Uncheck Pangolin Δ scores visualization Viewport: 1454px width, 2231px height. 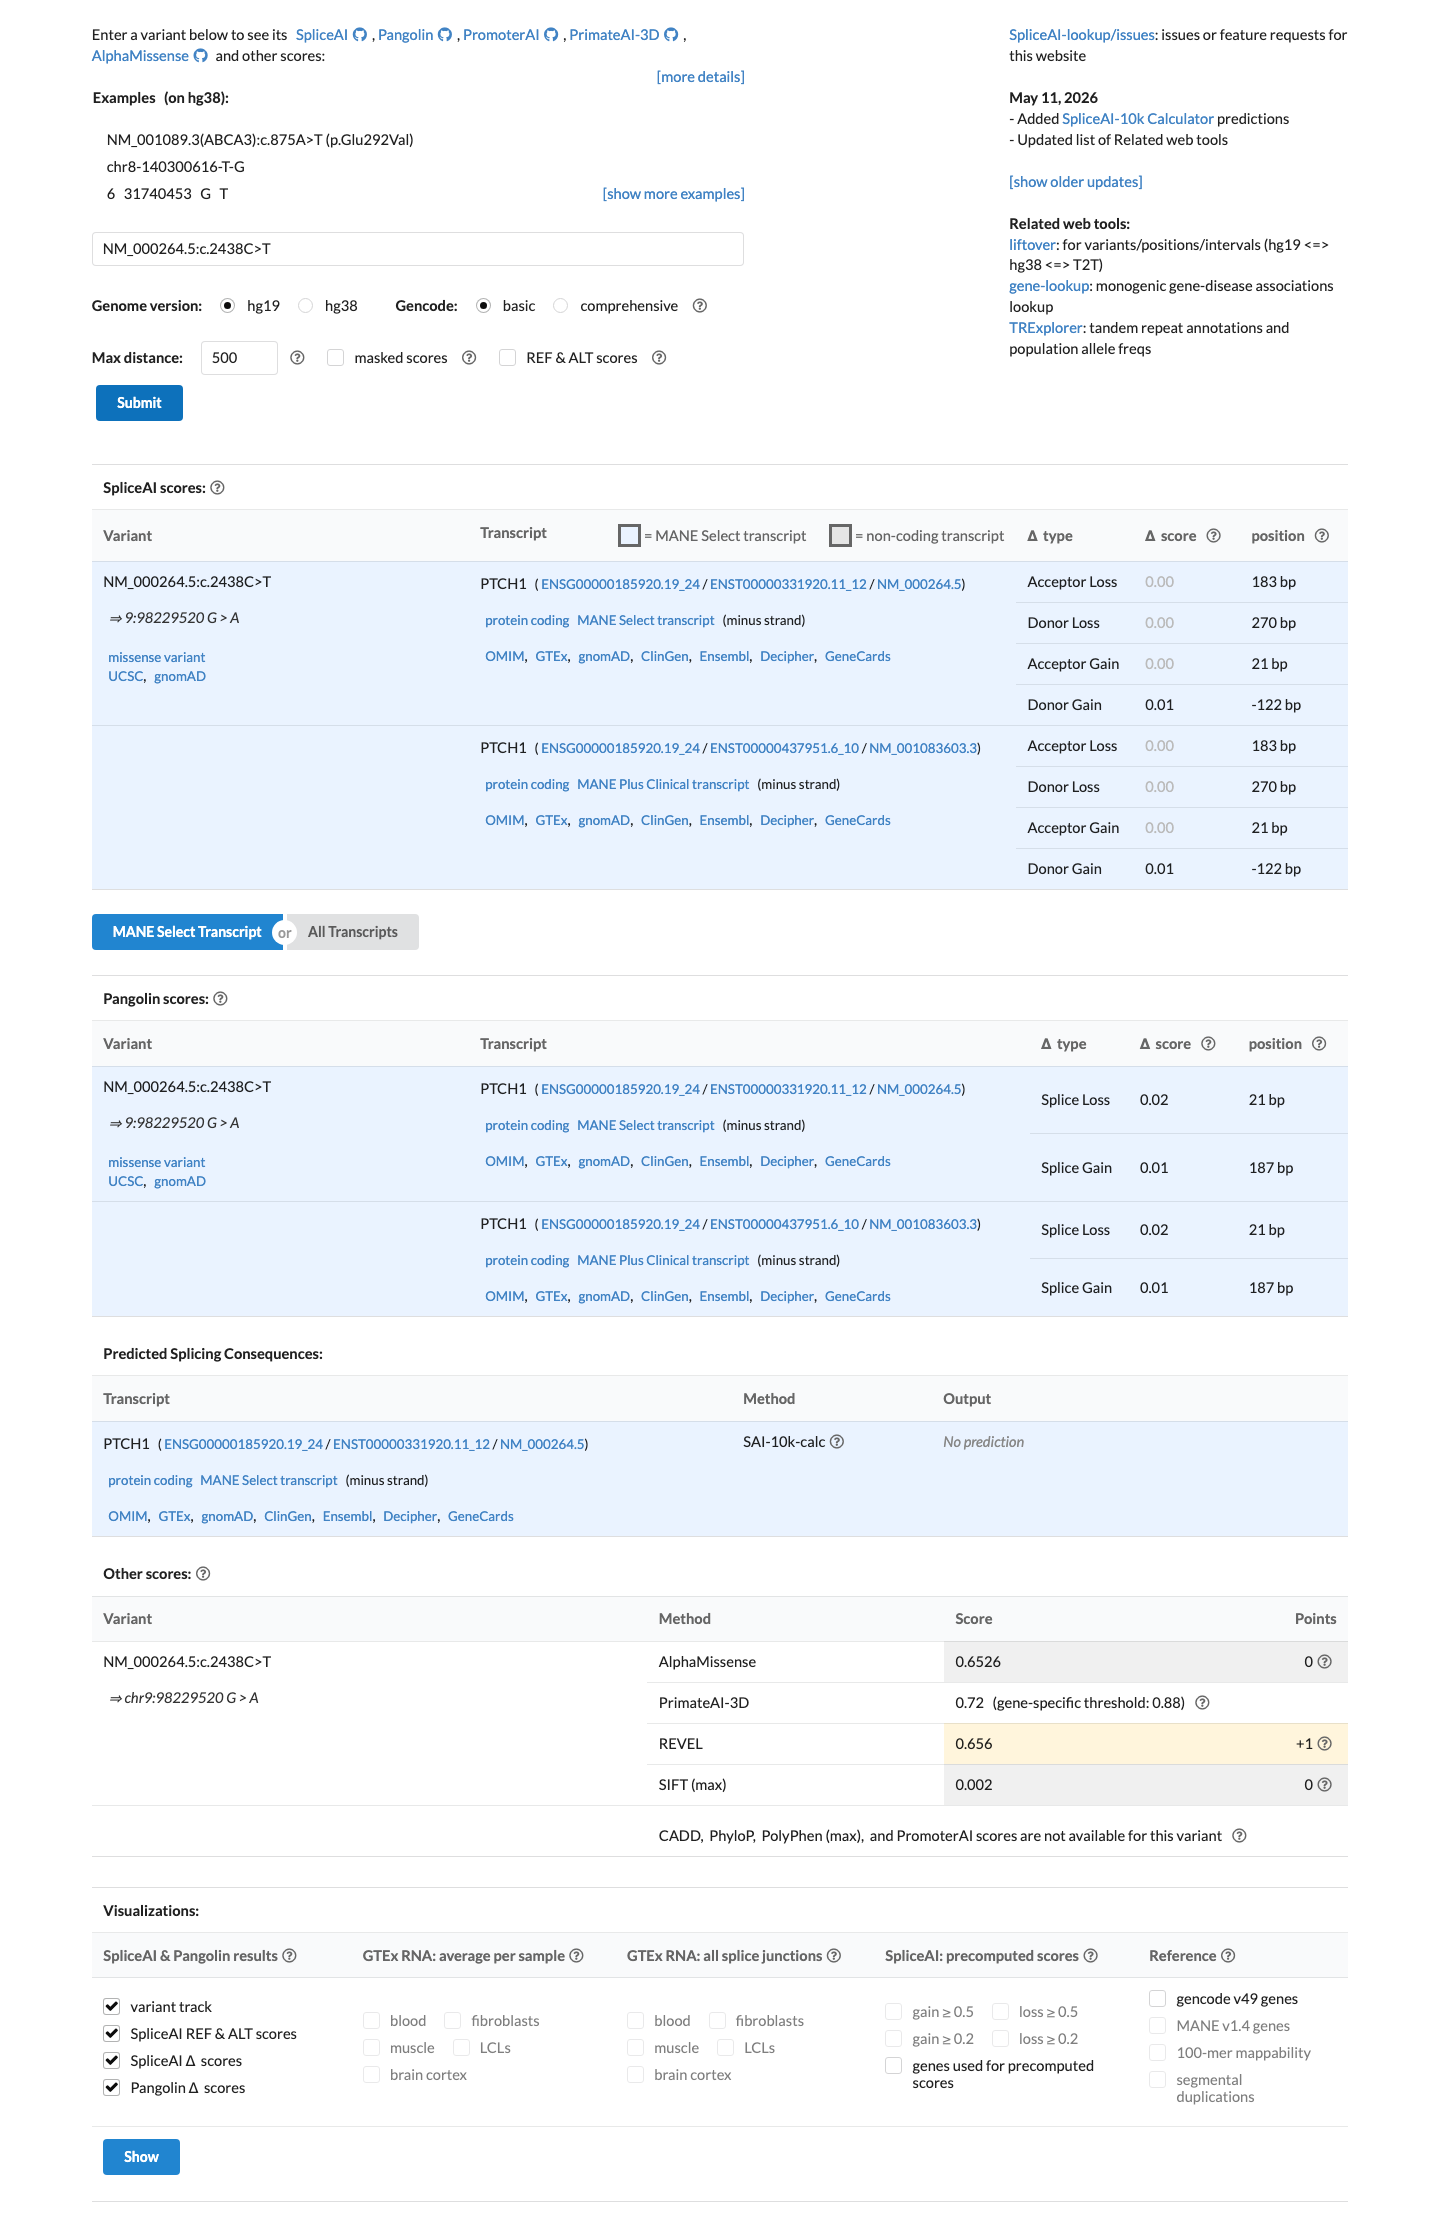pyautogui.click(x=112, y=2088)
